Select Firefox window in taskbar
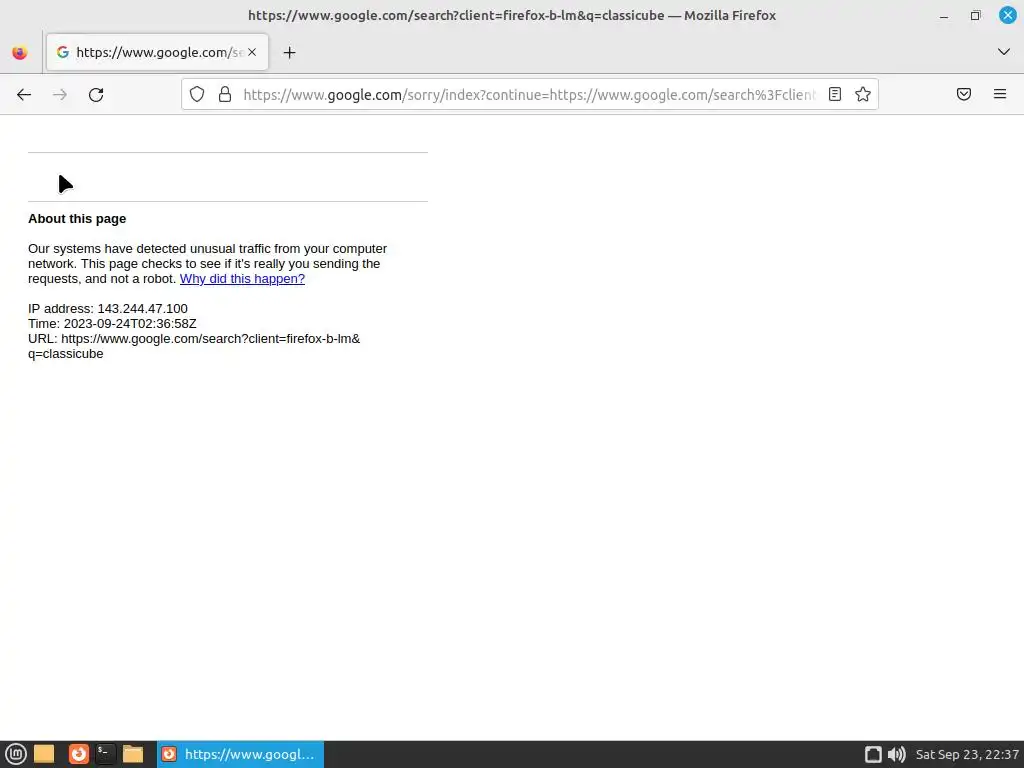This screenshot has width=1024, height=768. [240, 754]
